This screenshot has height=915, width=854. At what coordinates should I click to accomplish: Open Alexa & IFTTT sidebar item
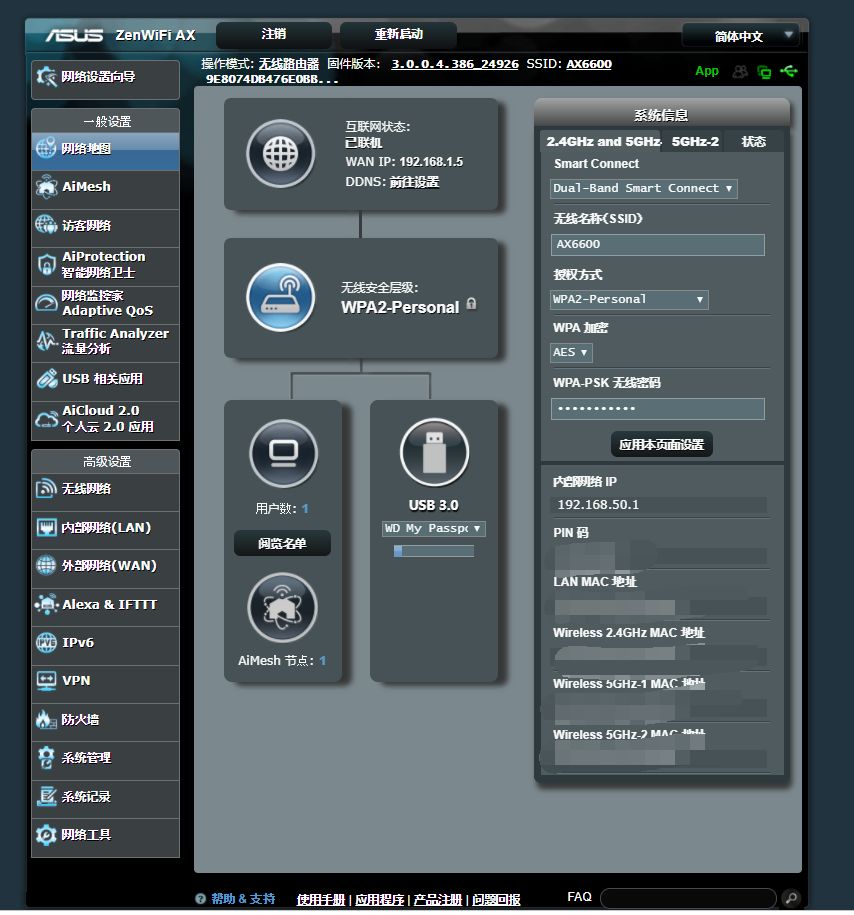pos(106,605)
